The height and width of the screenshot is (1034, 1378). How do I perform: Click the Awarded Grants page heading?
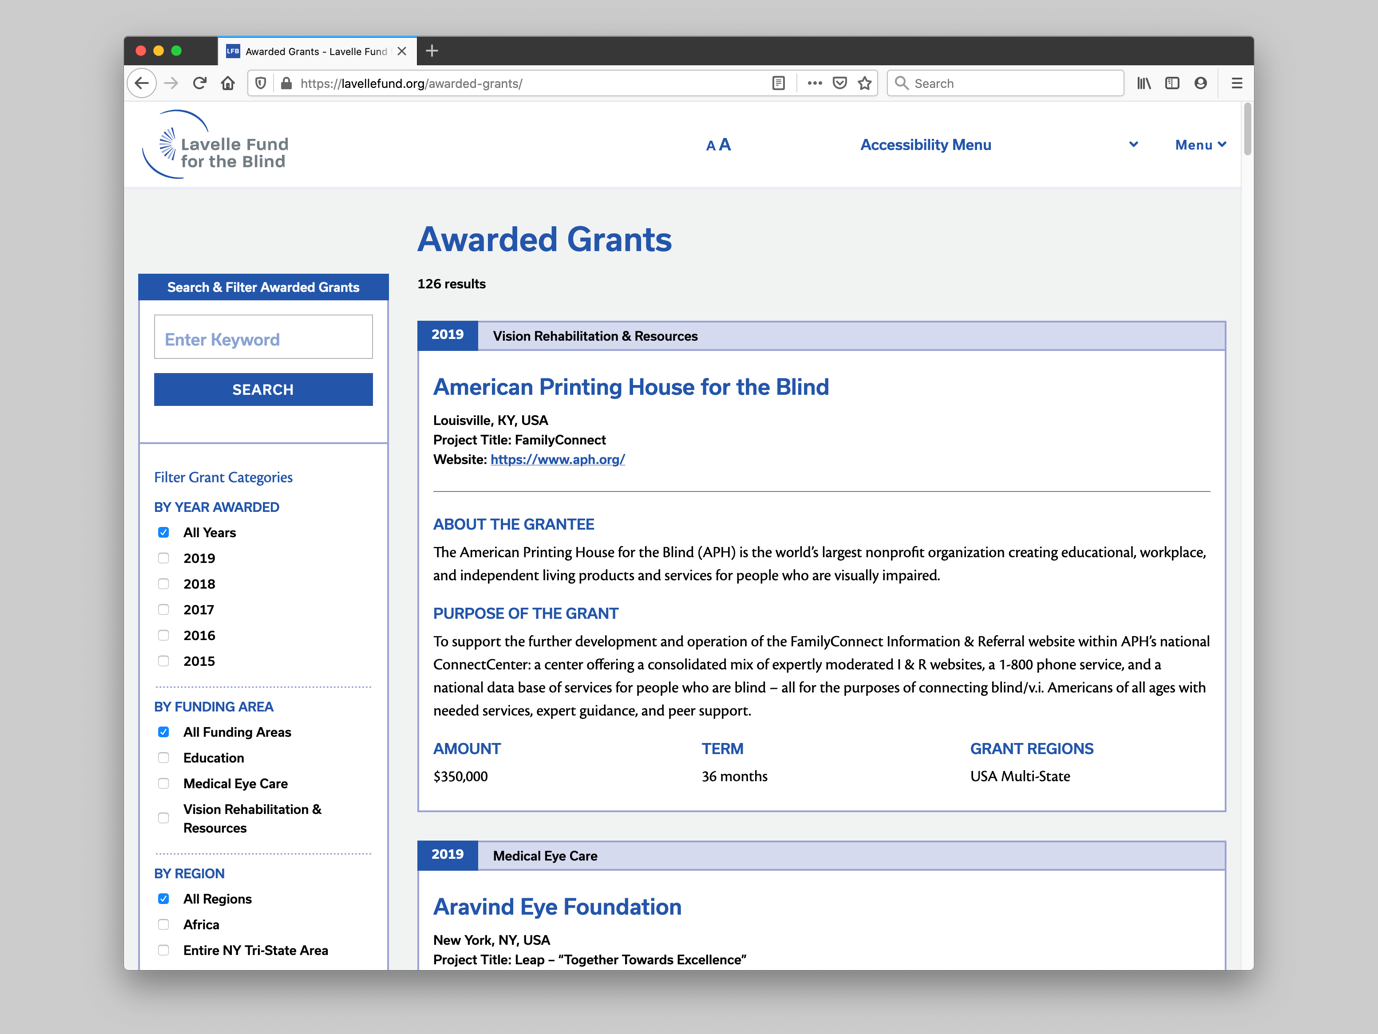click(x=545, y=240)
